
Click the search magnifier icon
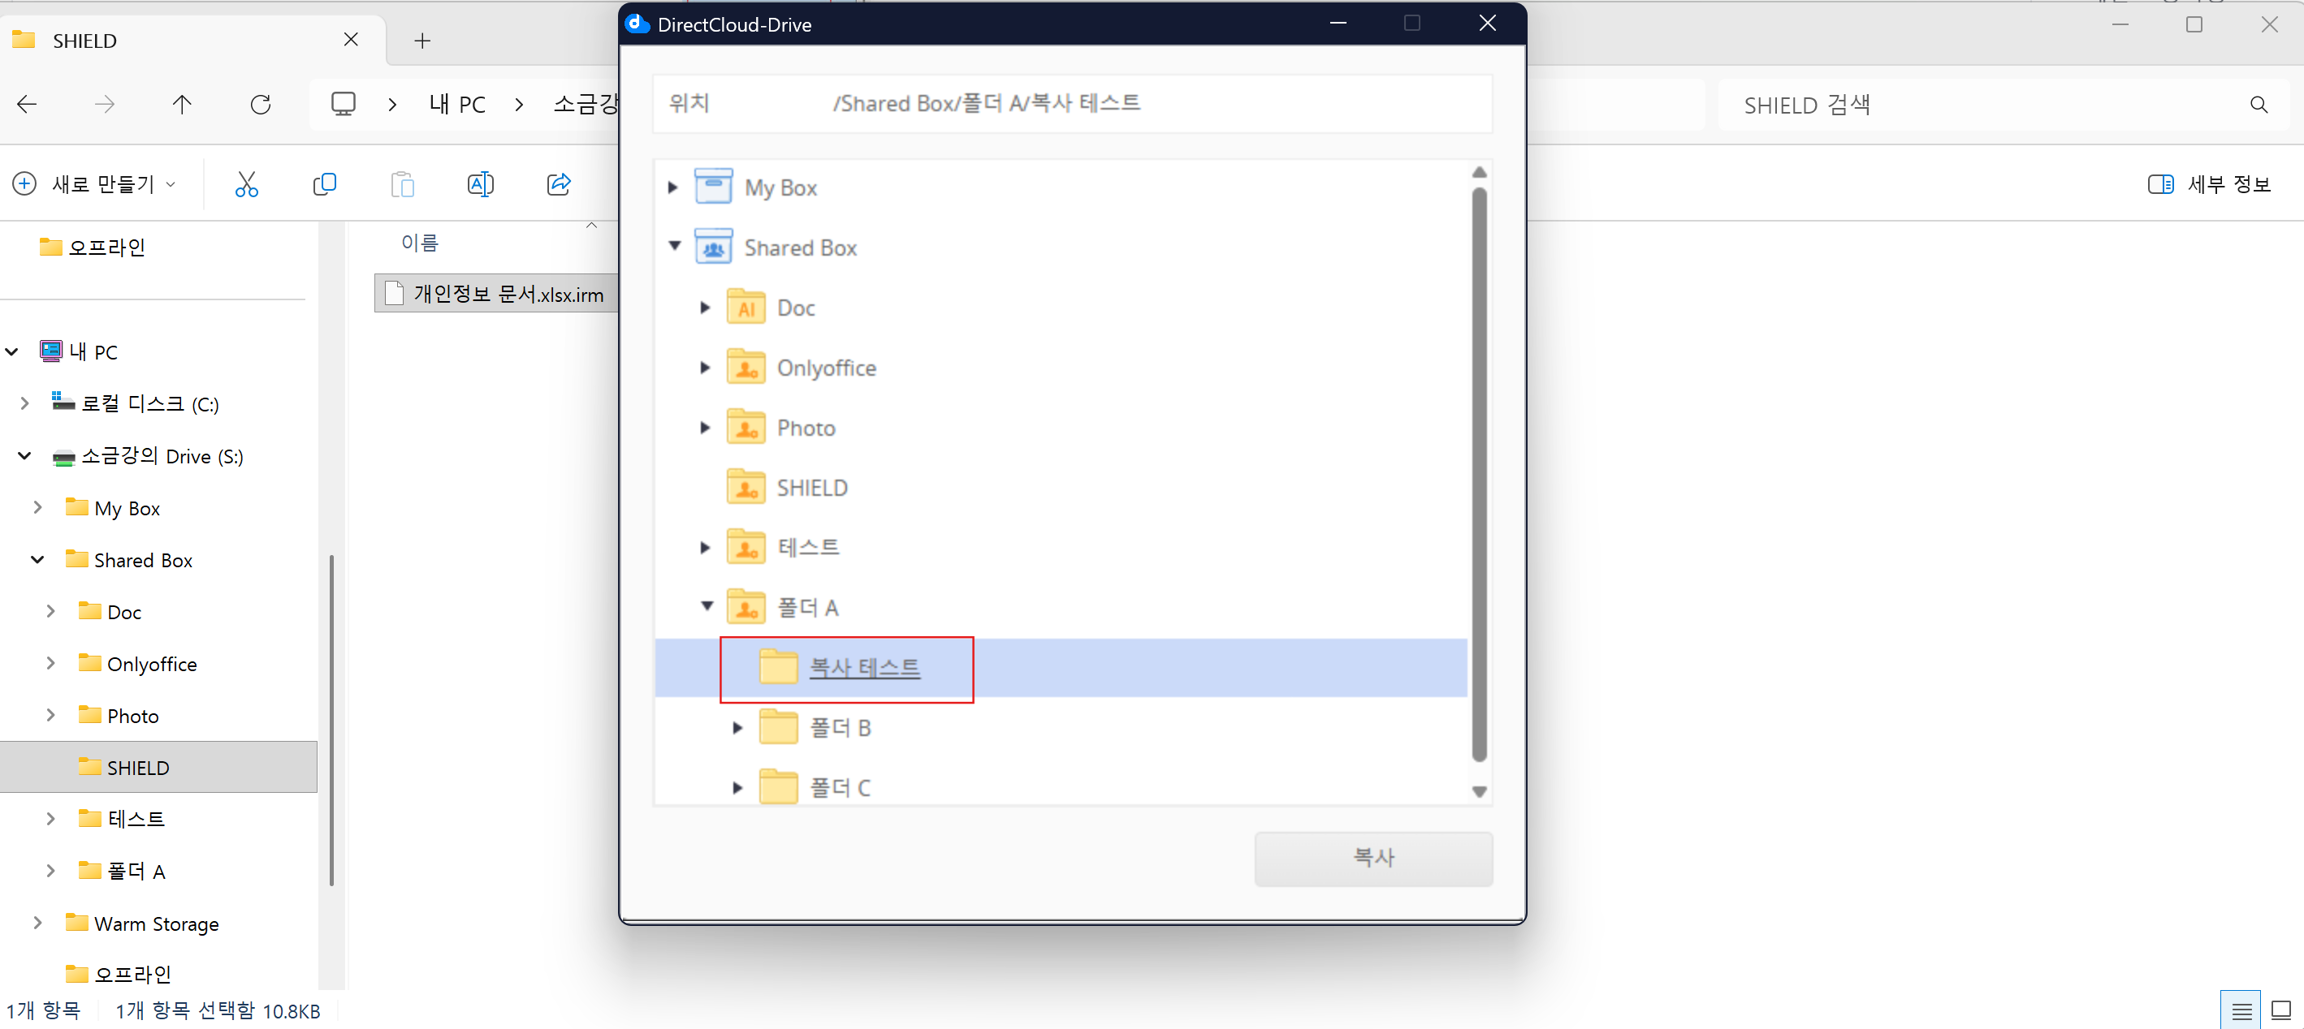pos(2258,105)
